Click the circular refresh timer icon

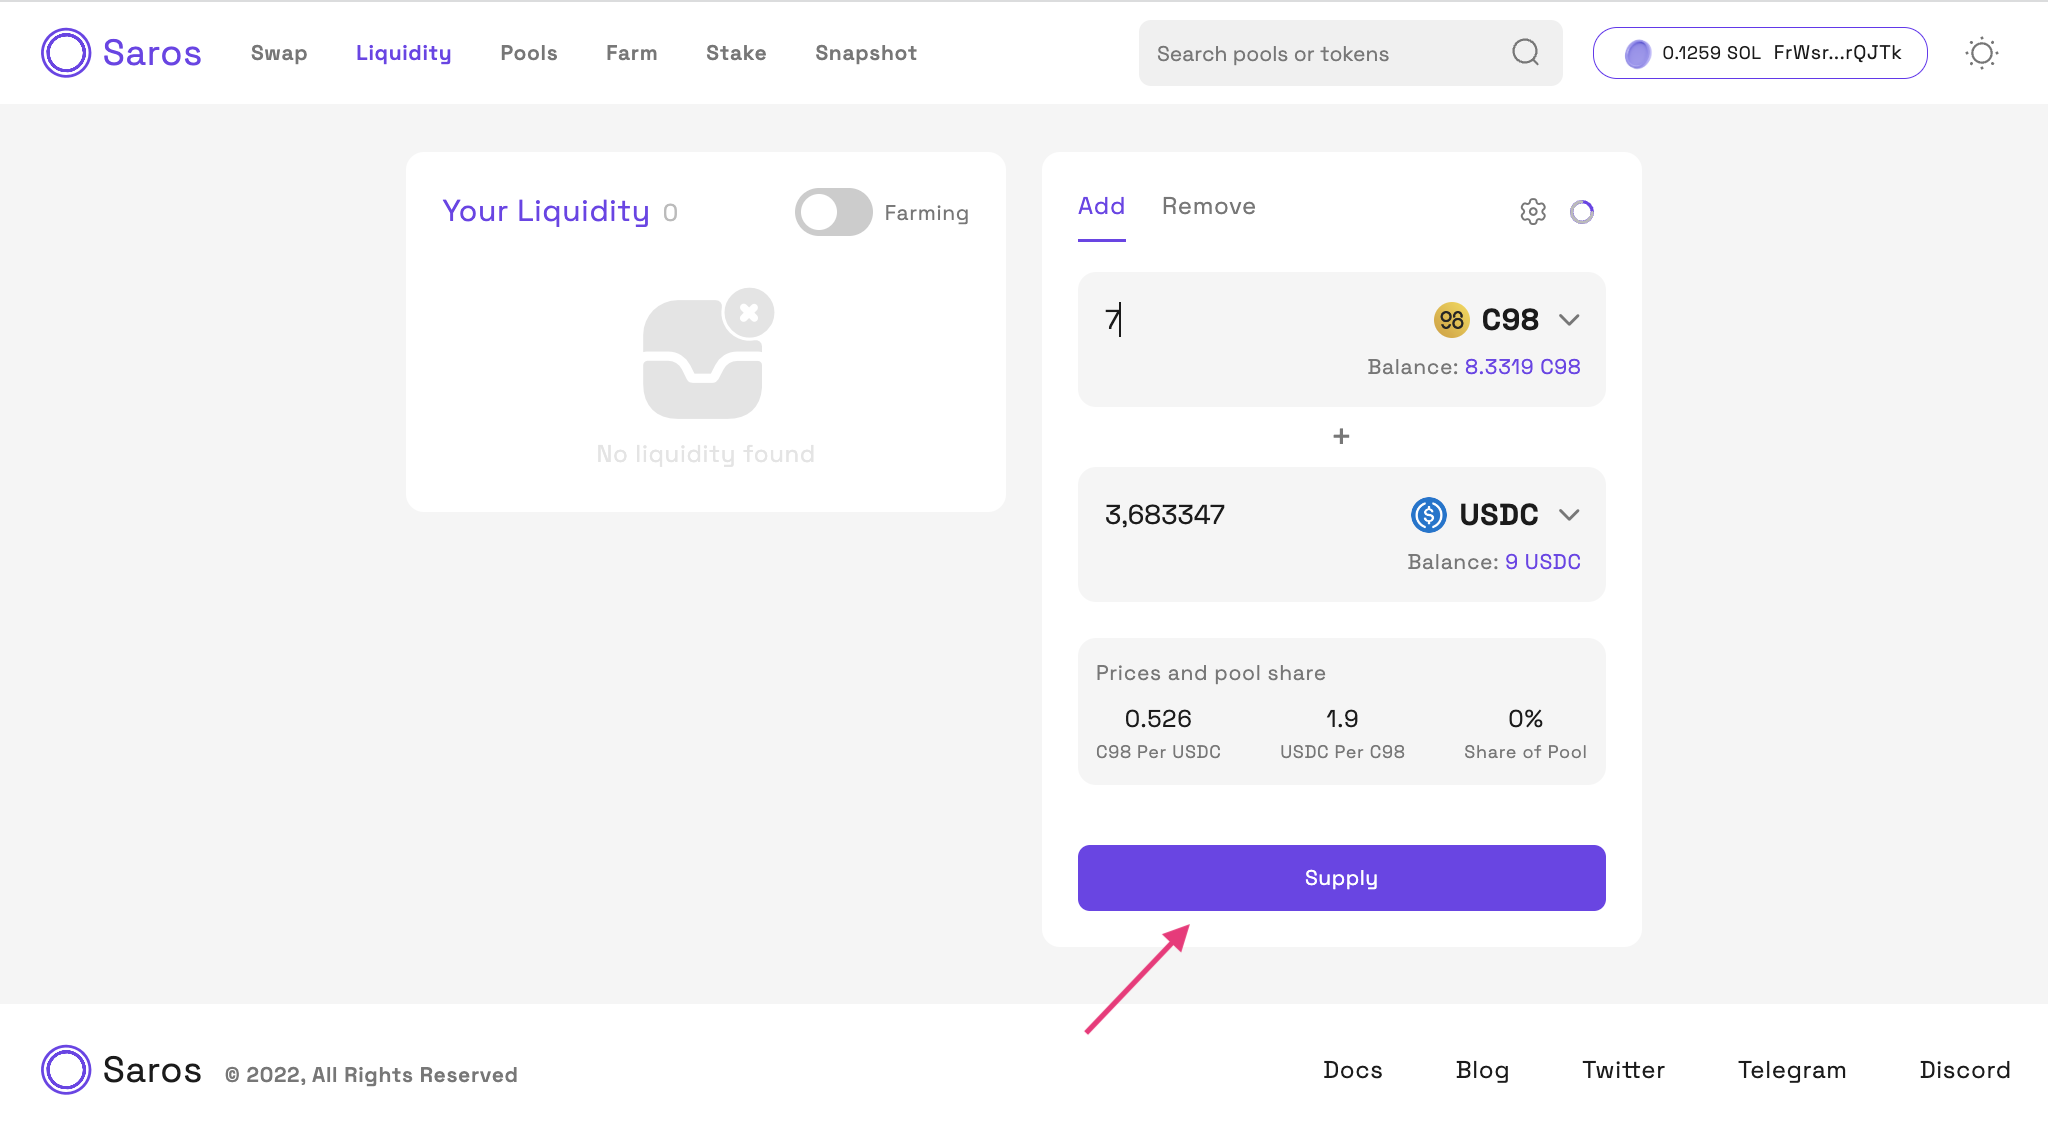coord(1582,211)
